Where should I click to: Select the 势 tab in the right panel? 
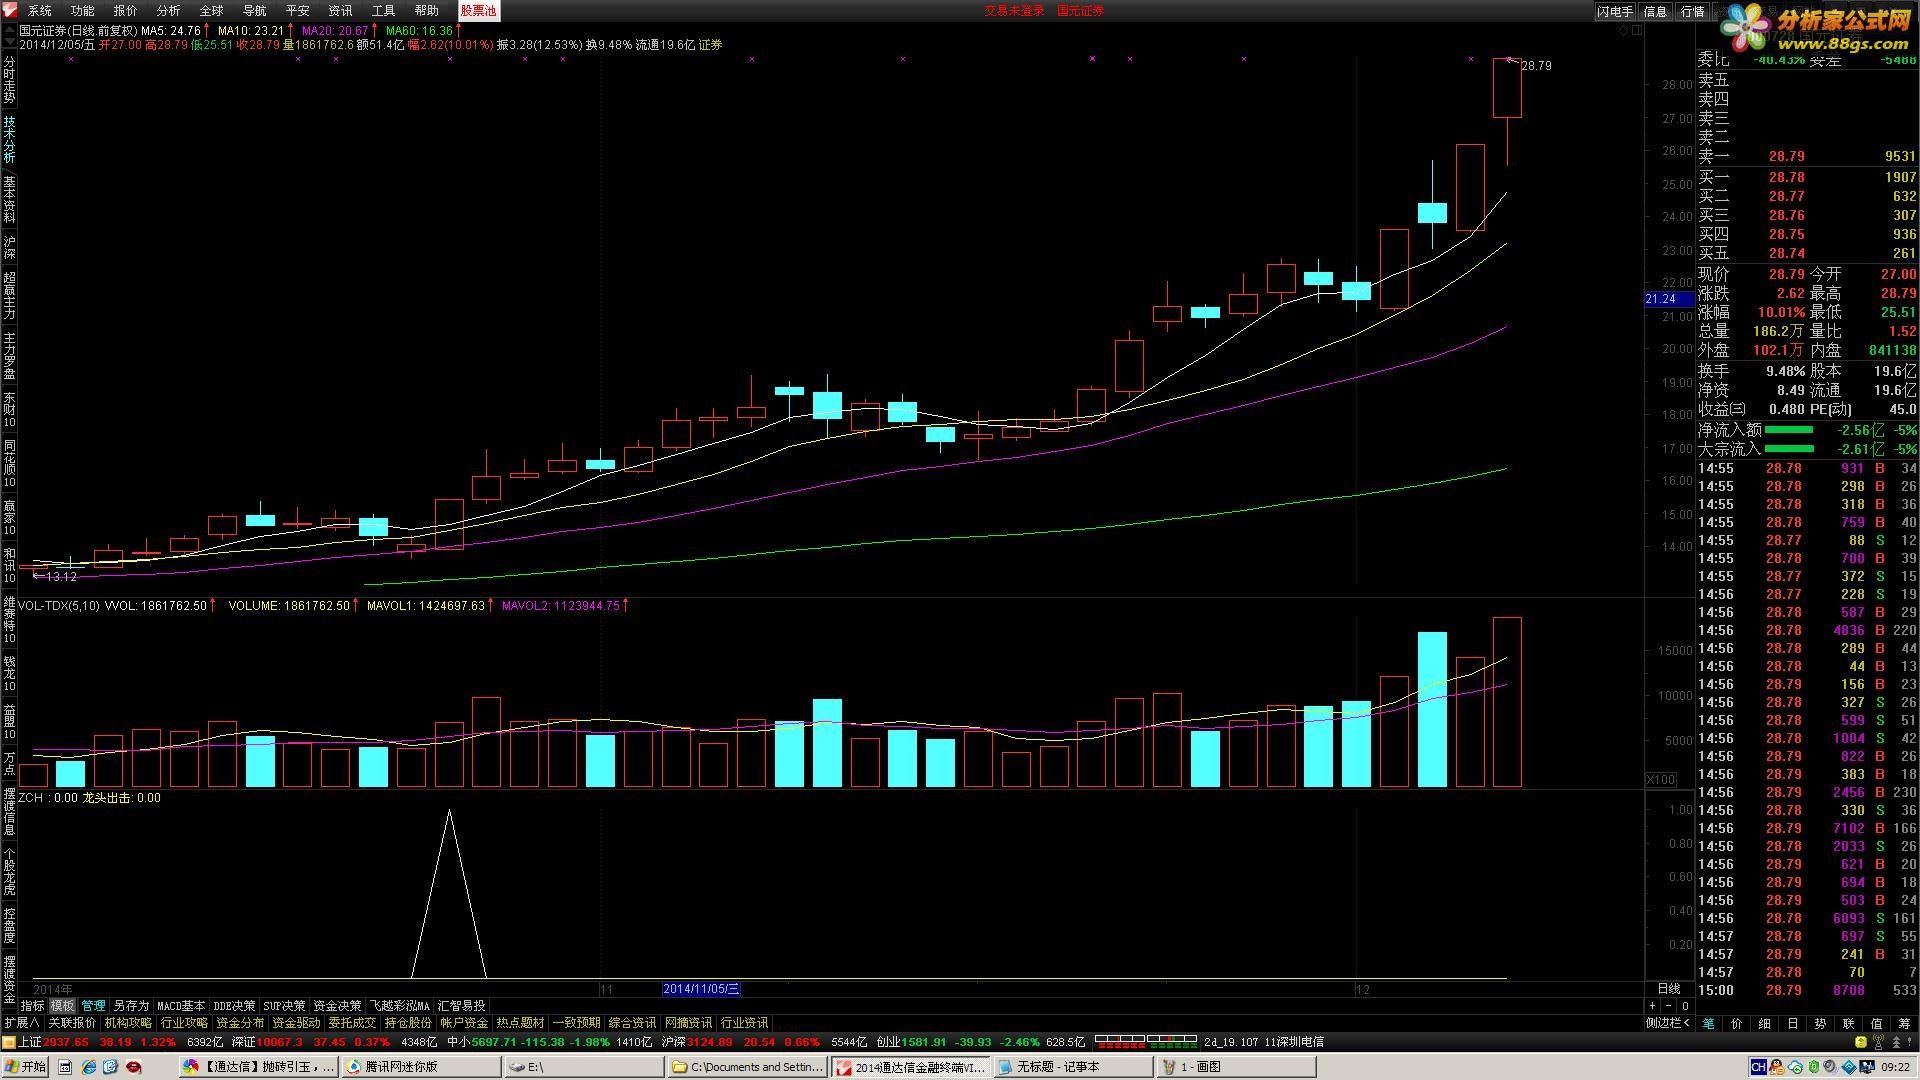click(x=1820, y=1023)
